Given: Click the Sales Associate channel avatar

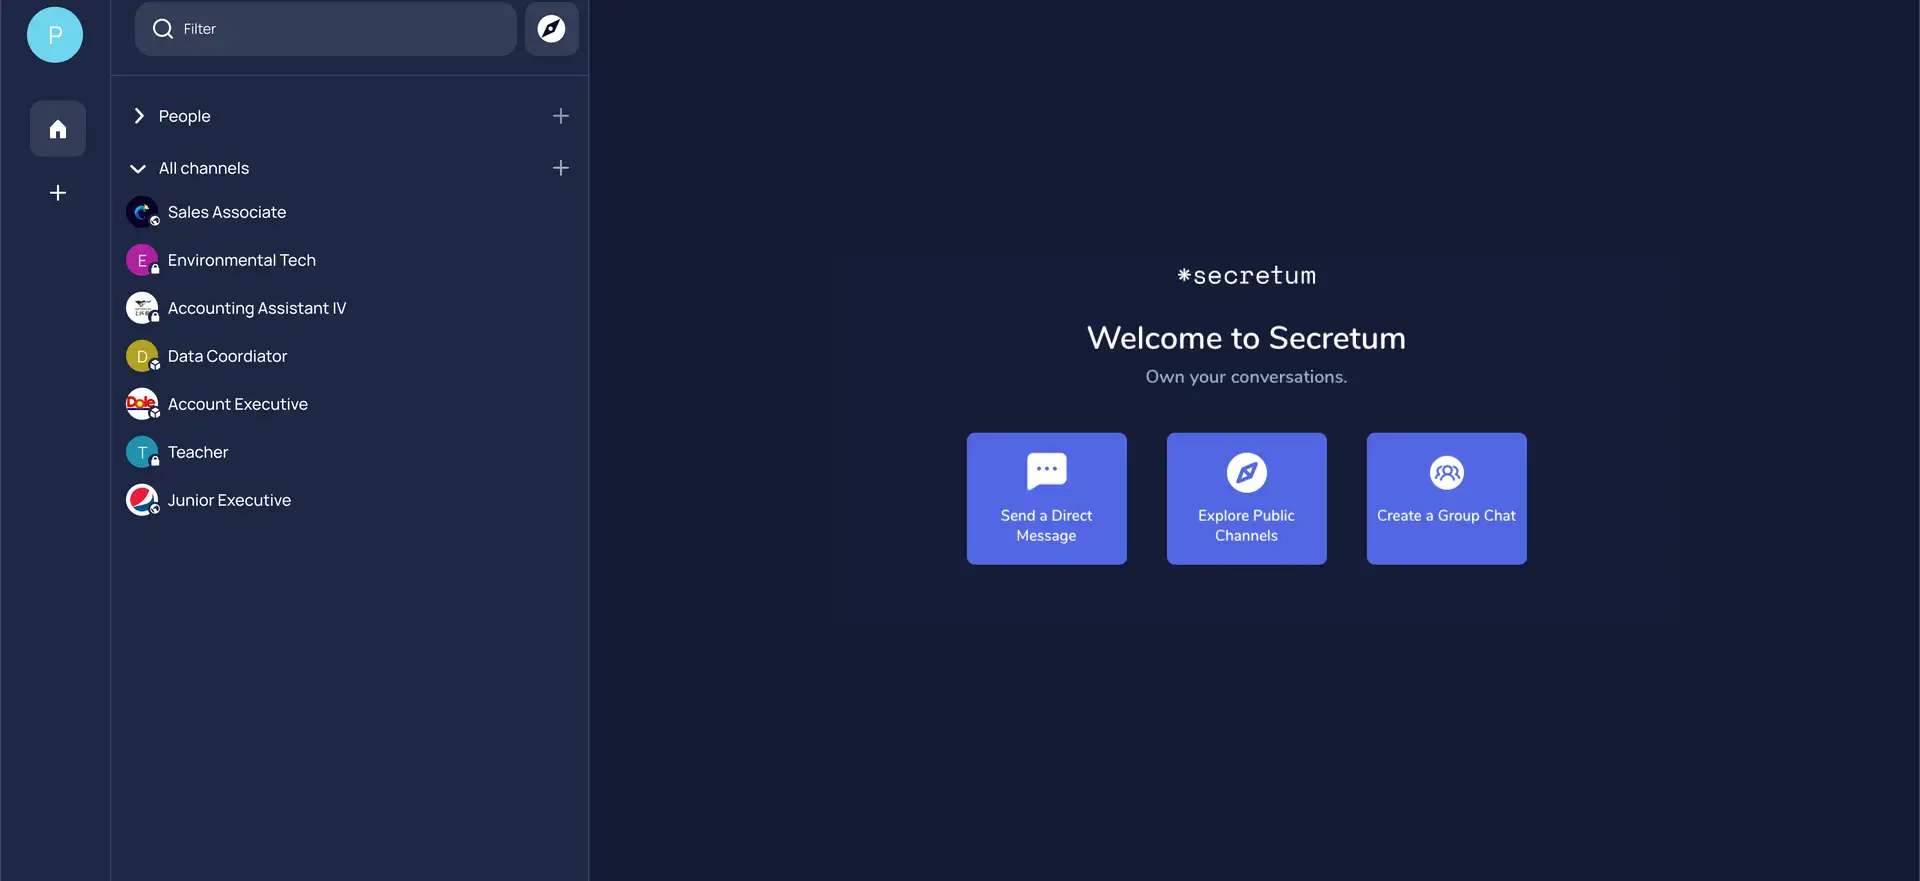Looking at the screenshot, I should [142, 212].
